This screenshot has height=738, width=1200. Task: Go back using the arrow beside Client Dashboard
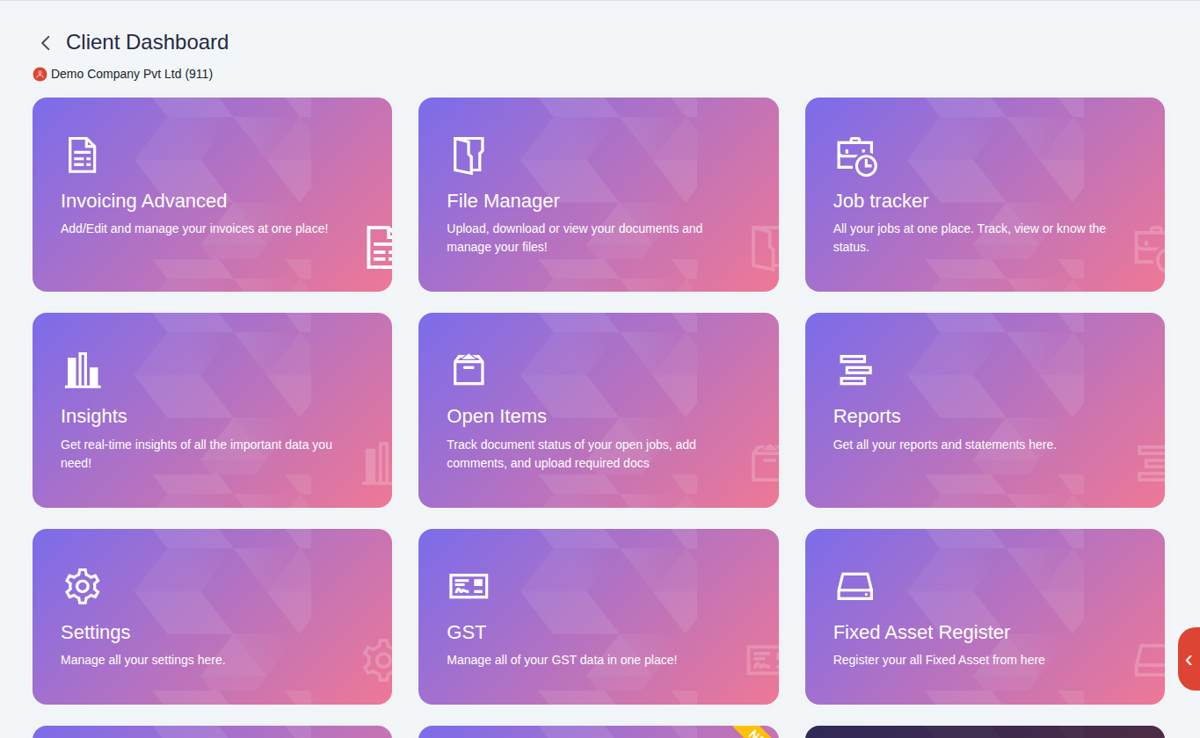pyautogui.click(x=45, y=43)
